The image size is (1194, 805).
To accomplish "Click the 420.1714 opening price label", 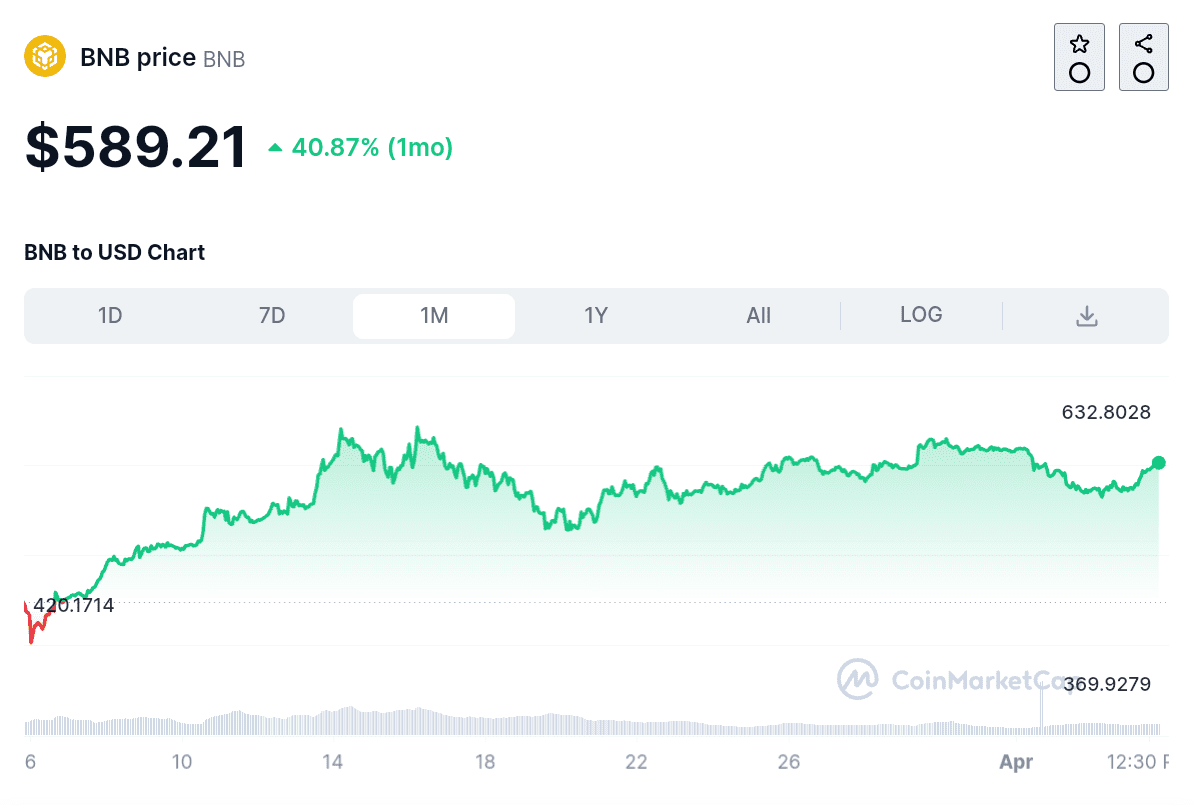I will point(73,605).
